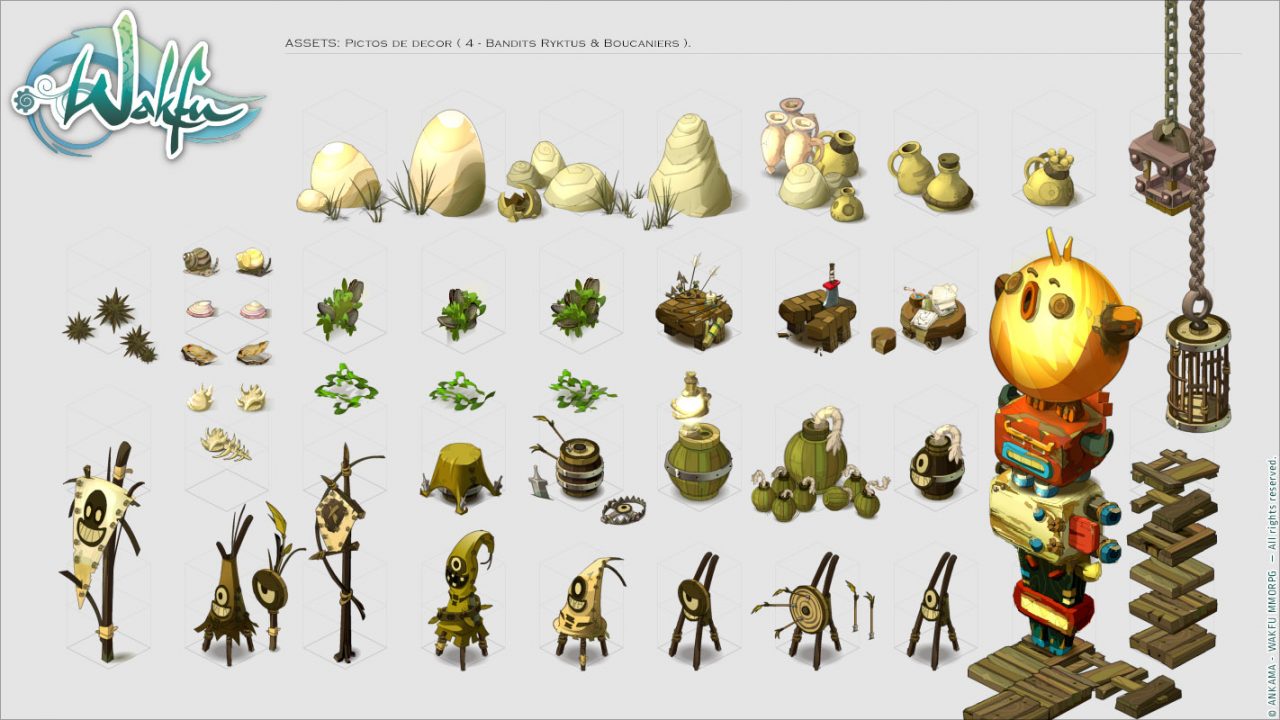1280x720 pixels.
Task: Select the metal bear trap
Action: 623,511
